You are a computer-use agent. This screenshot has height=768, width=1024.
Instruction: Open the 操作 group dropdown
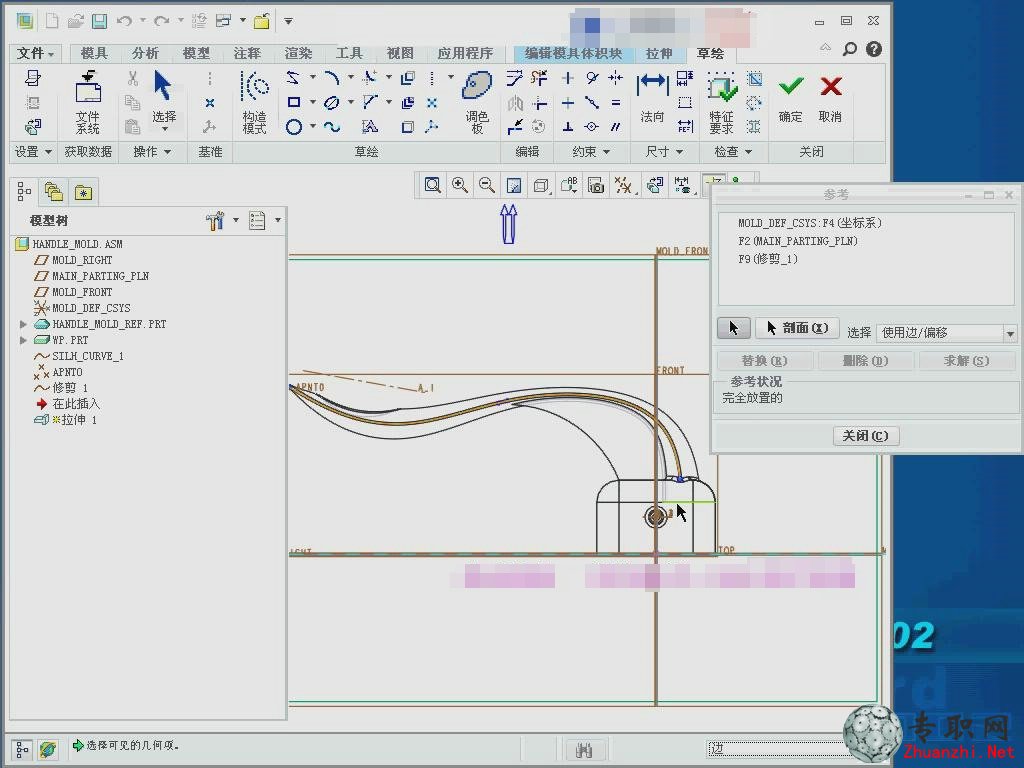tap(152, 152)
